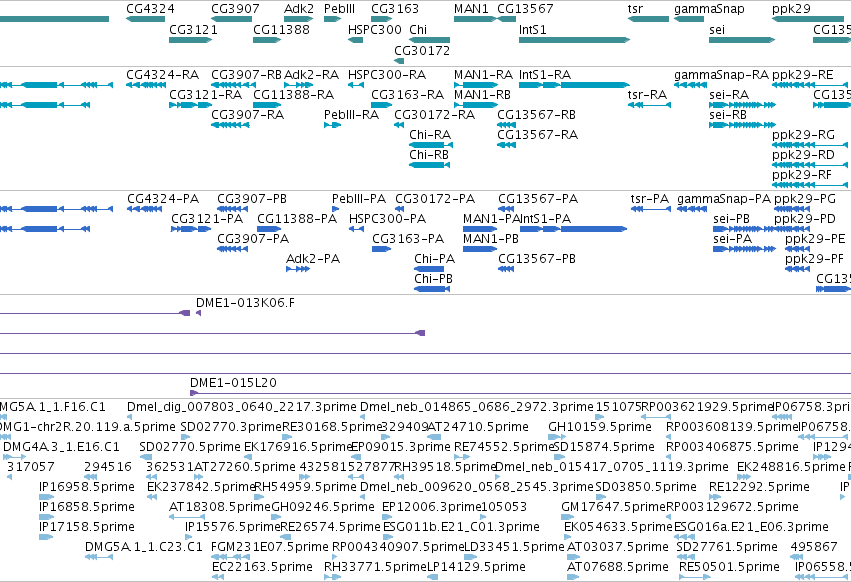Select the Chi-RB transcript

pyautogui.click(x=429, y=165)
